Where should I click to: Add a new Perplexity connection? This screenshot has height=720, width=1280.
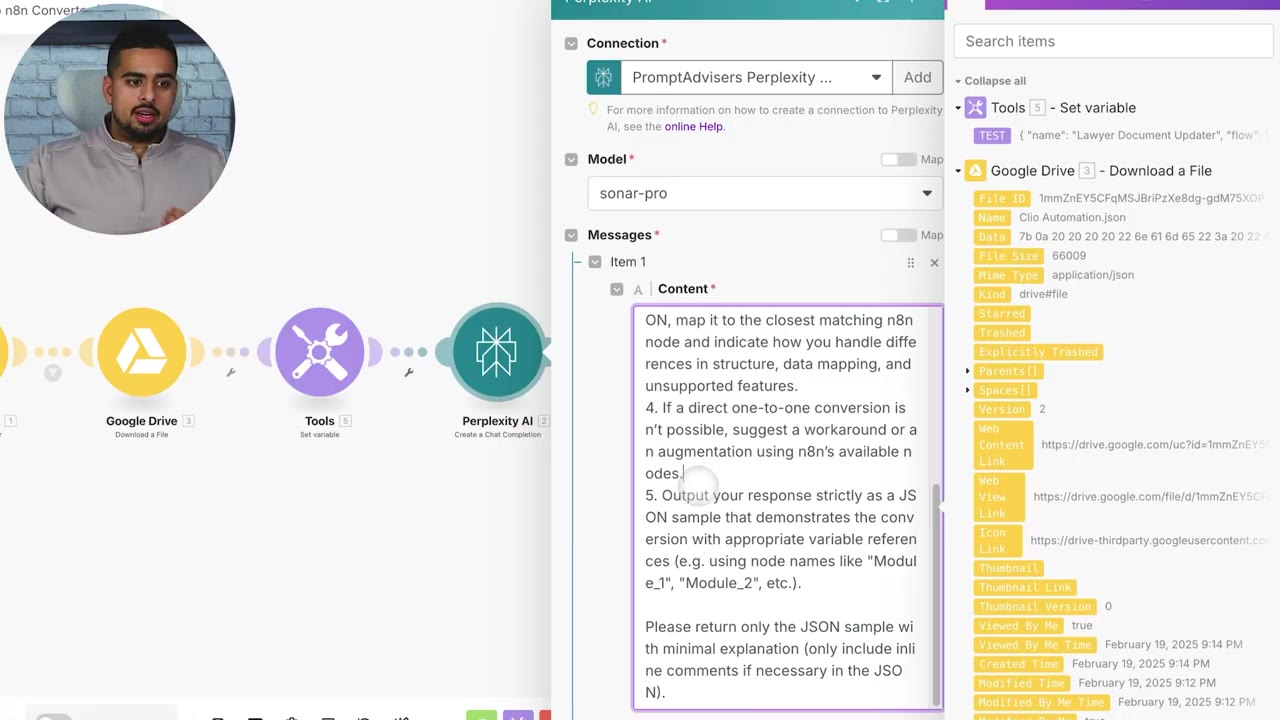(917, 77)
